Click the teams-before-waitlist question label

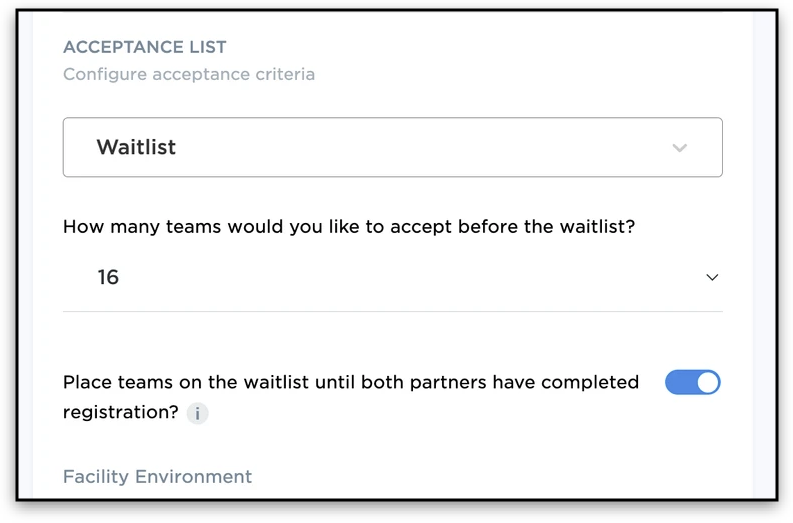(x=349, y=226)
